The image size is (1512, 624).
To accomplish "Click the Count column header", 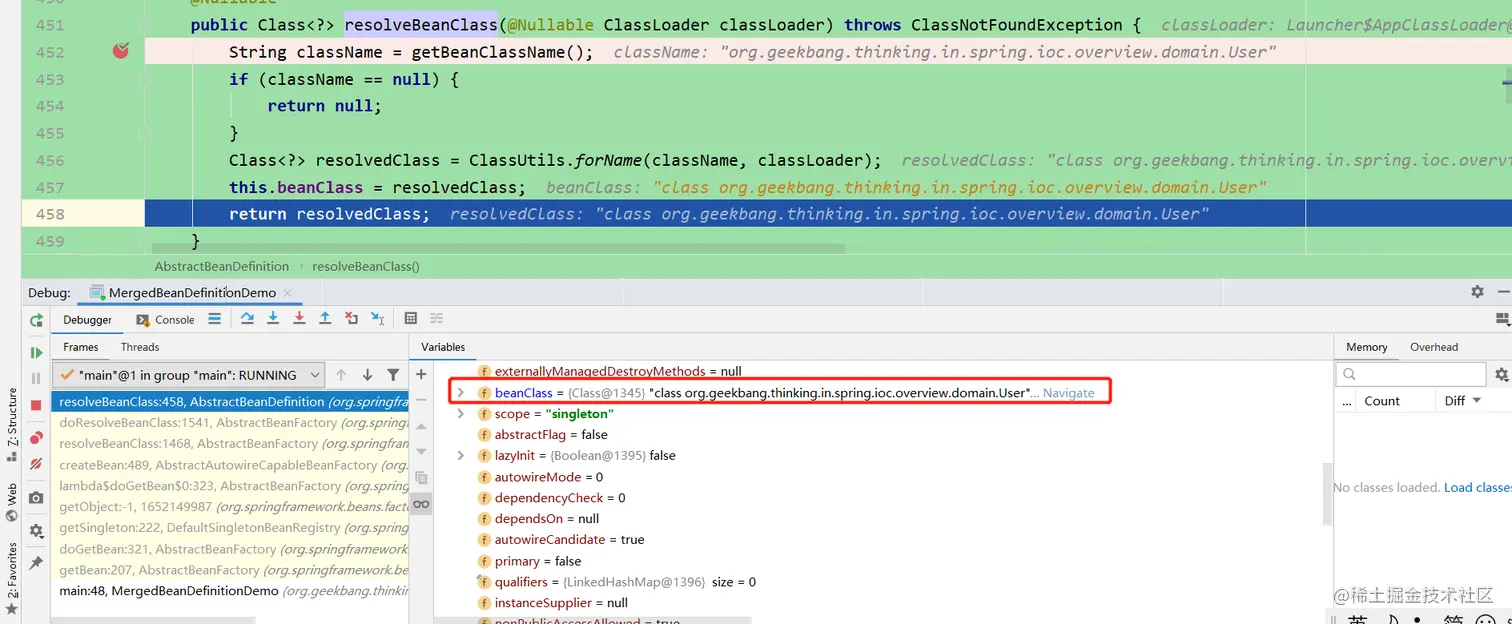I will click(1381, 401).
